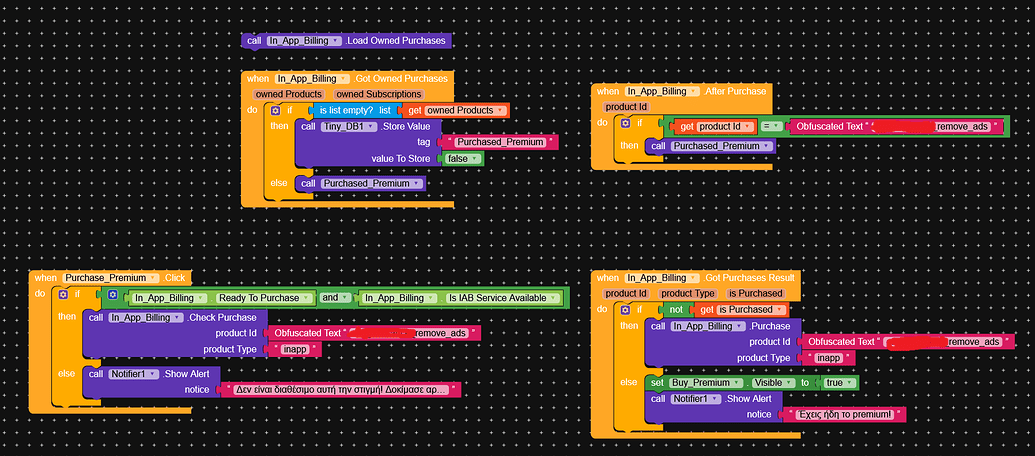This screenshot has width=1035, height=456.
Task: Open In_App_Billing dropdown in Got Purchases Result event
Action: click(x=662, y=278)
